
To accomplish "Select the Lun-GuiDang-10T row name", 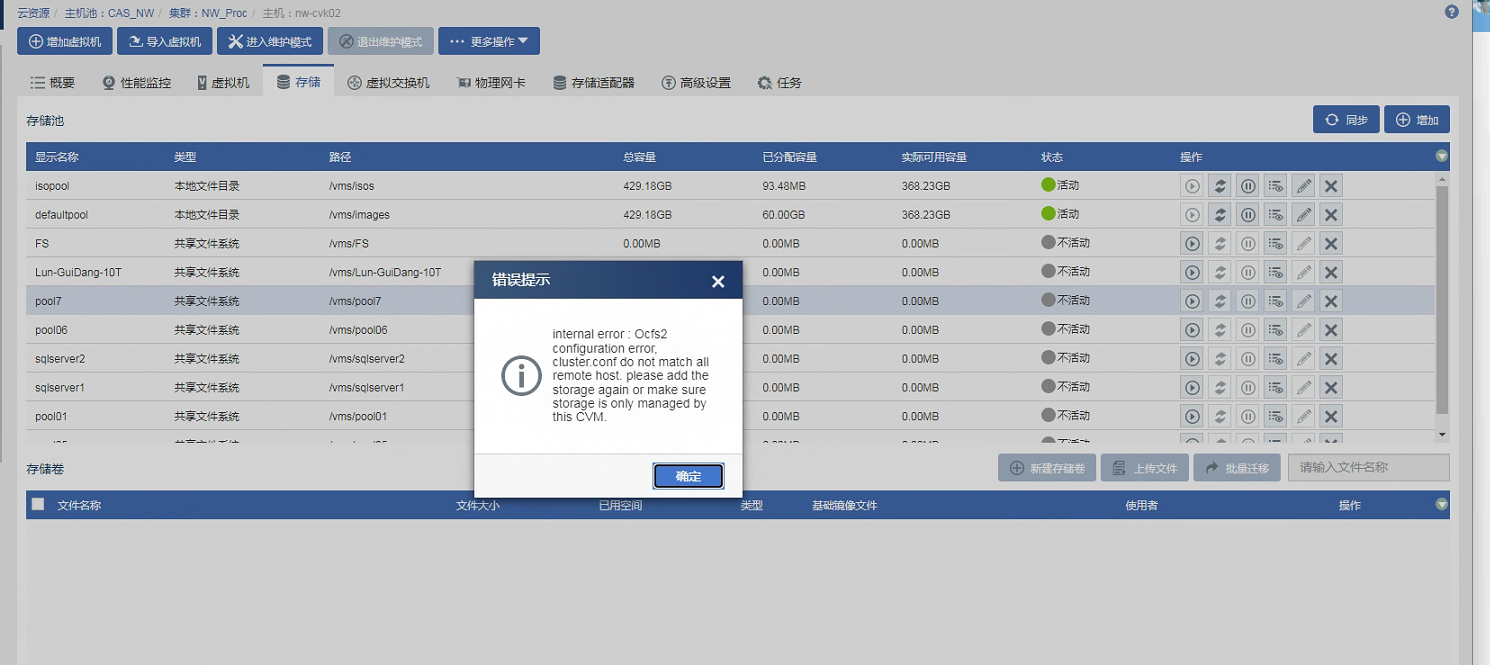I will [x=78, y=272].
